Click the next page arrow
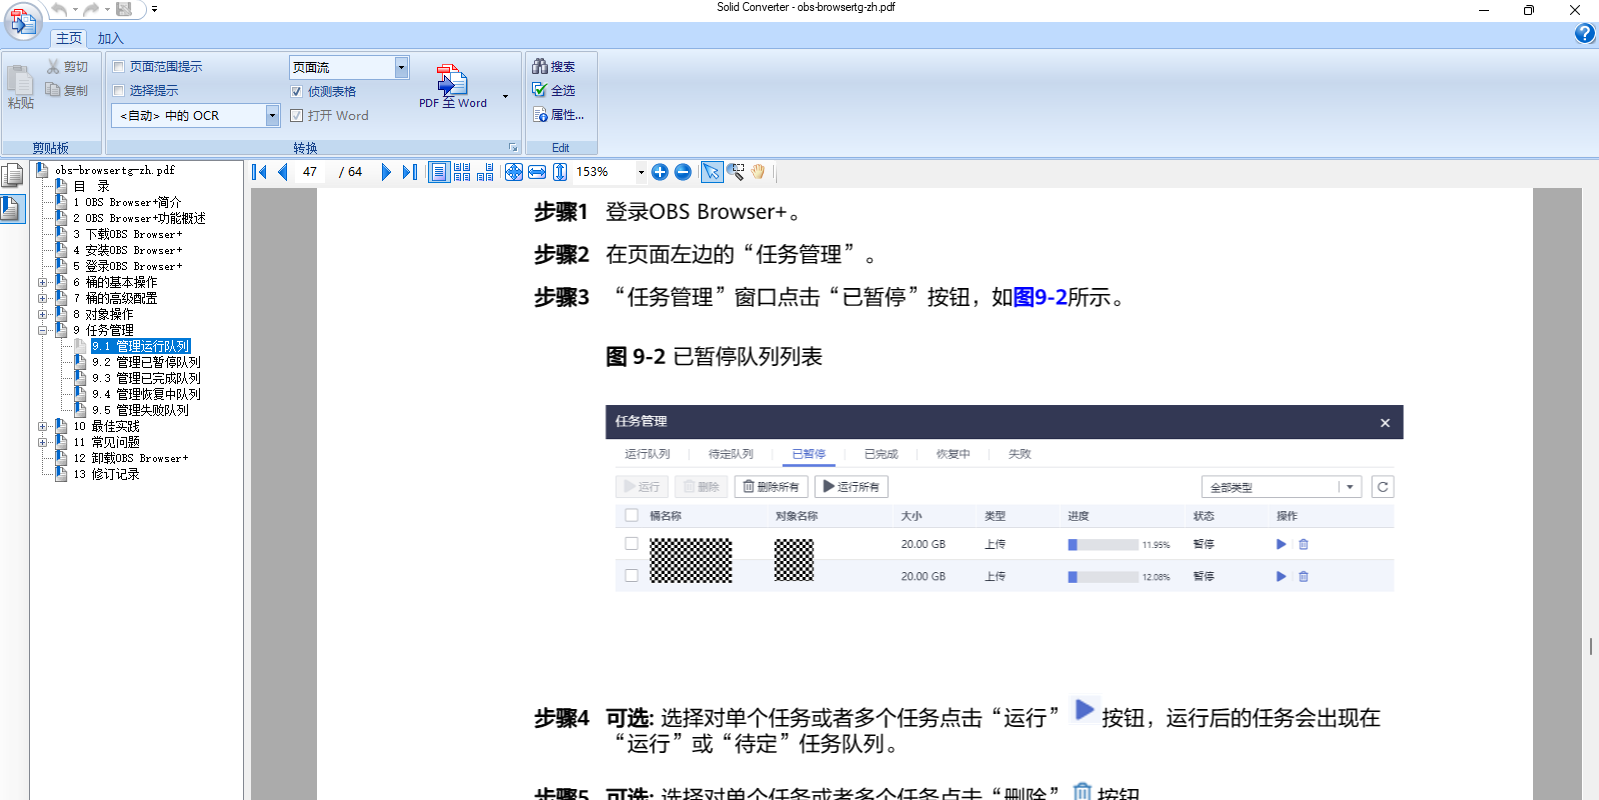This screenshot has height=800, width=1599. tap(386, 172)
